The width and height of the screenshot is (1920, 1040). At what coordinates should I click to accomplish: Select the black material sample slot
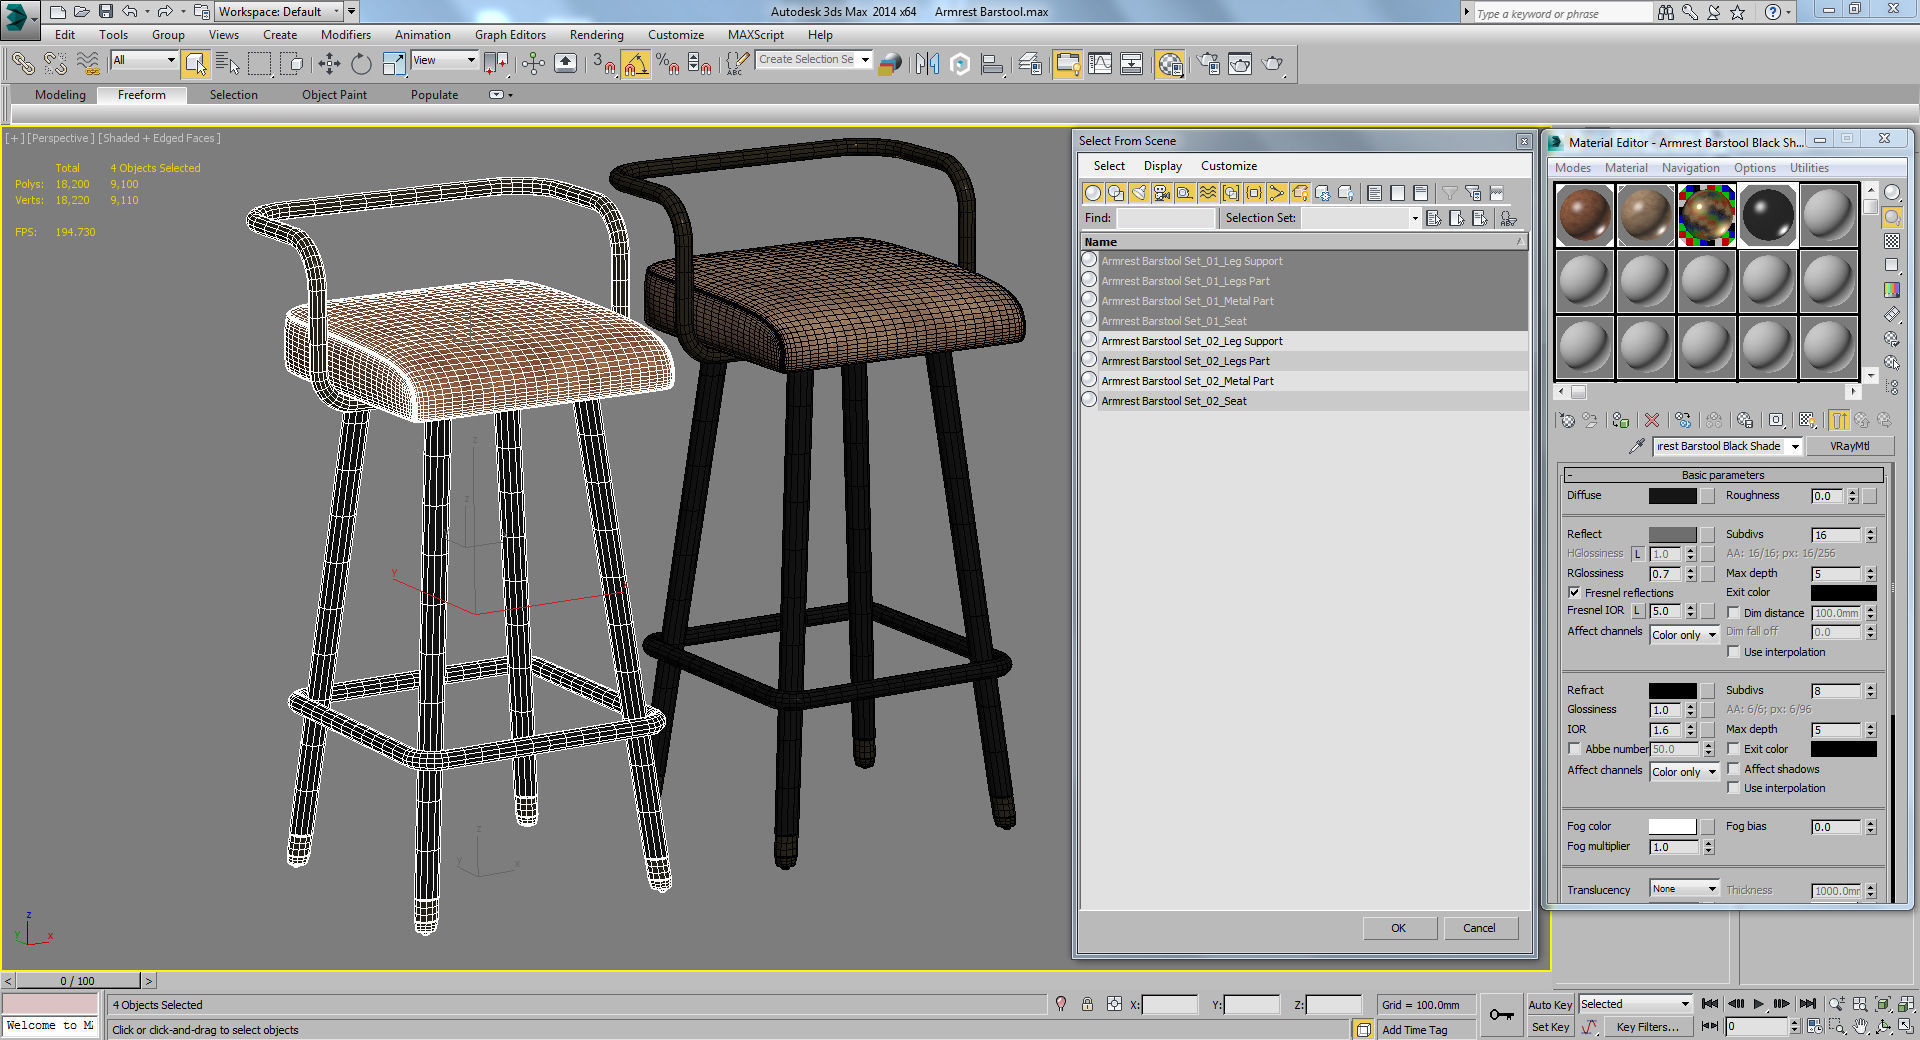pos(1768,215)
